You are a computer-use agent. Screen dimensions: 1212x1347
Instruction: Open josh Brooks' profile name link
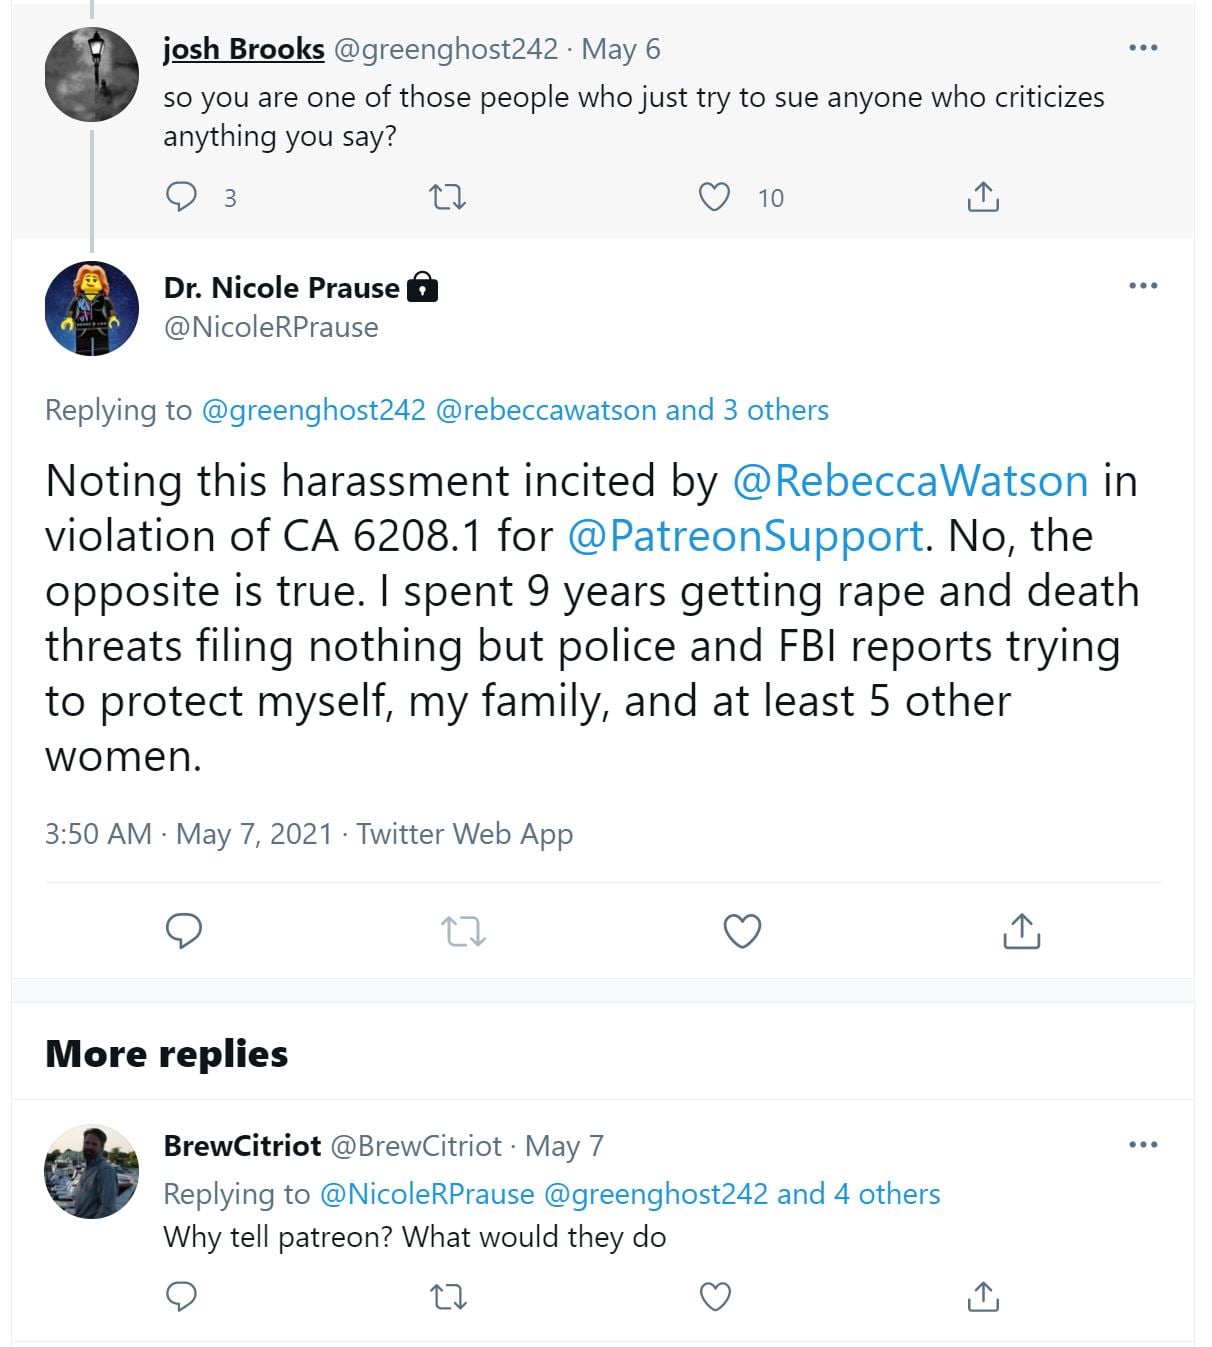pyautogui.click(x=244, y=49)
